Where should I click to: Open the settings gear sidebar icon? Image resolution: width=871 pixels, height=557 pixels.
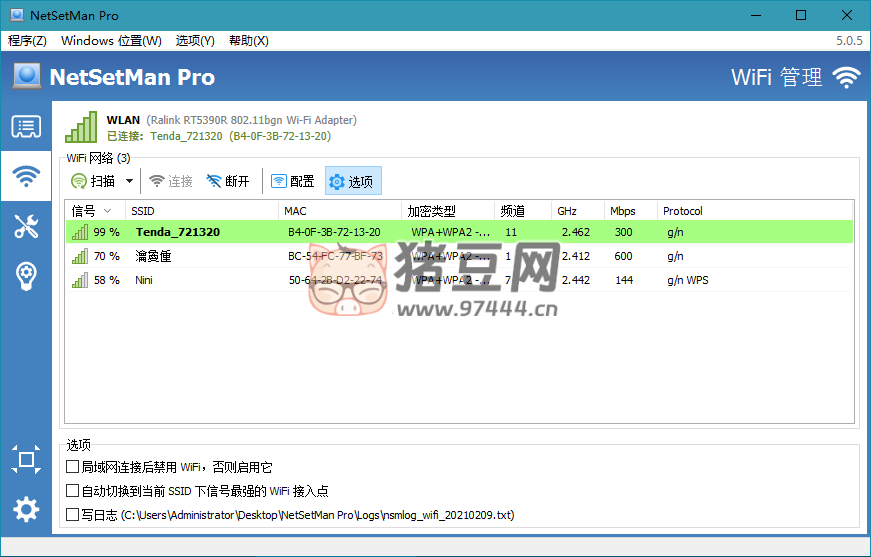coord(26,510)
